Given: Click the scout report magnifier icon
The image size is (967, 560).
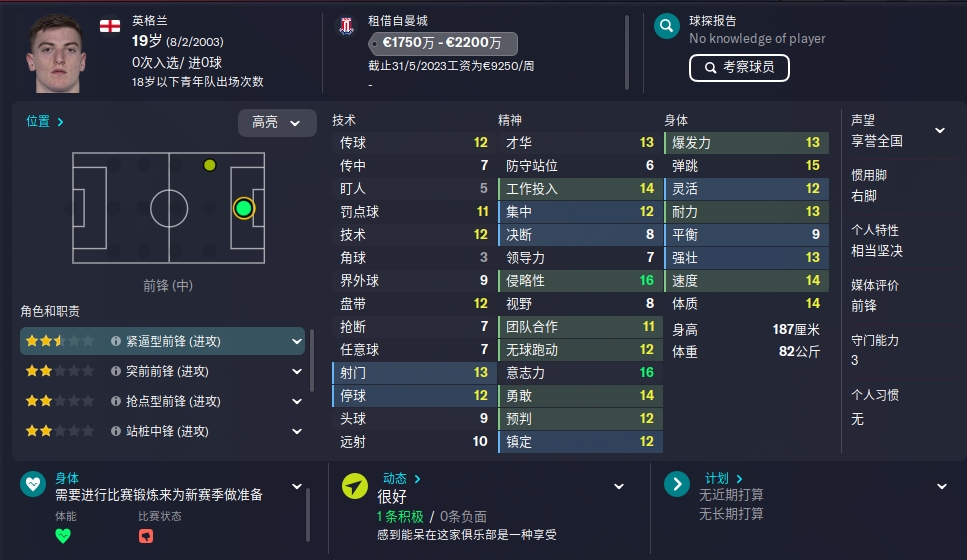Looking at the screenshot, I should [x=667, y=26].
